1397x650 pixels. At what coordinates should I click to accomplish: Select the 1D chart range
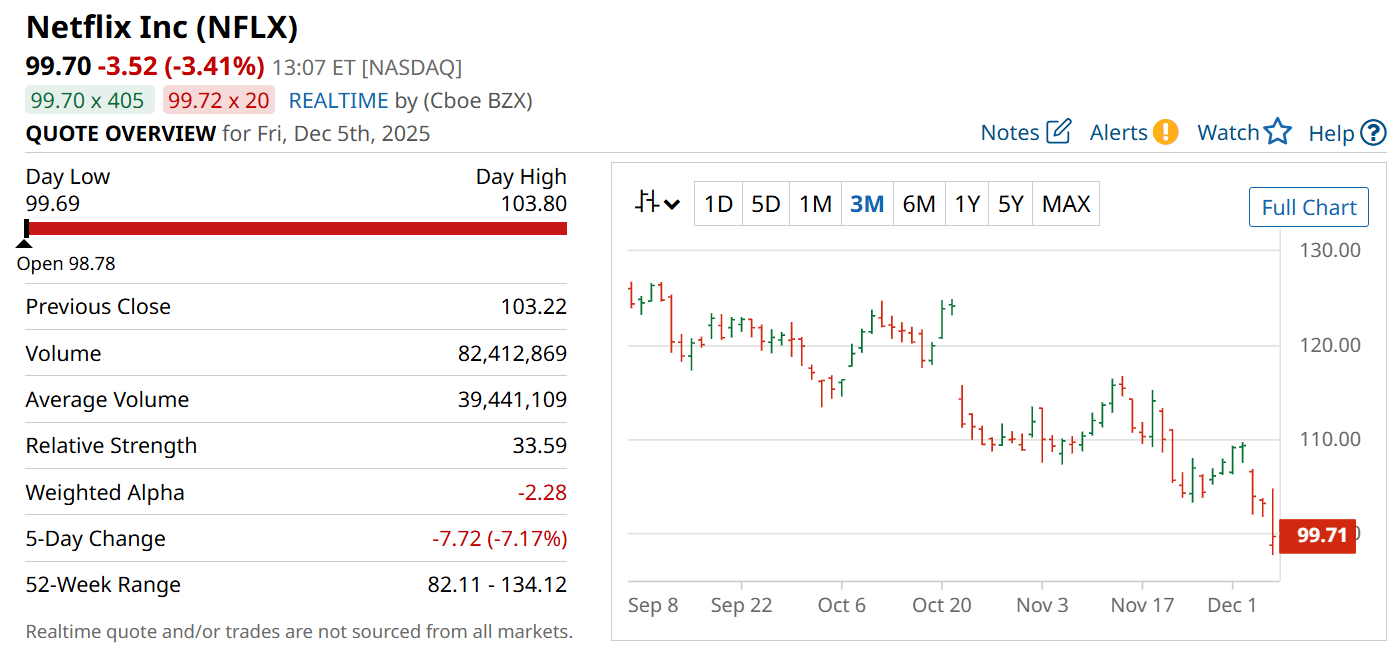[718, 204]
